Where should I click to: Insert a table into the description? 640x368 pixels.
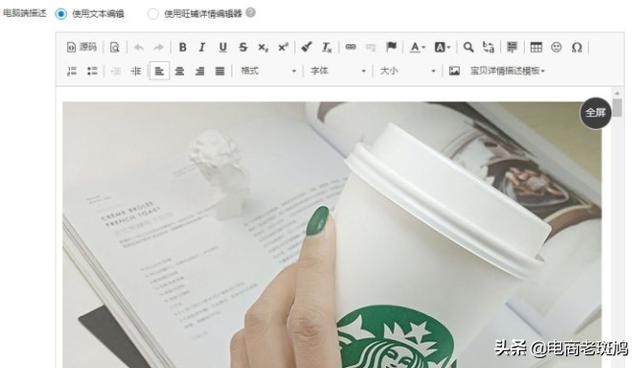pyautogui.click(x=536, y=47)
